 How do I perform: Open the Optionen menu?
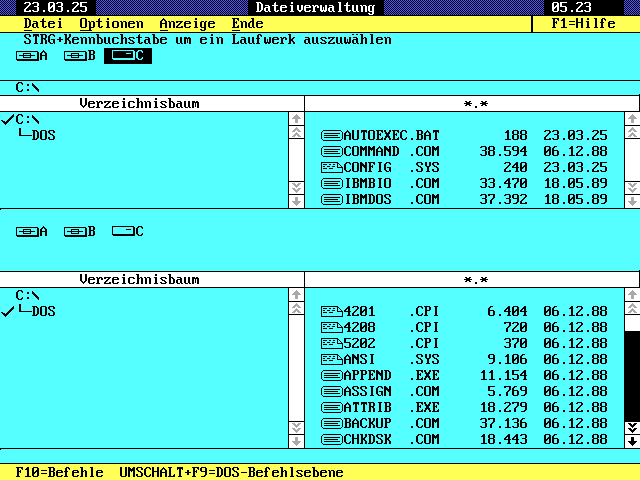[111, 24]
